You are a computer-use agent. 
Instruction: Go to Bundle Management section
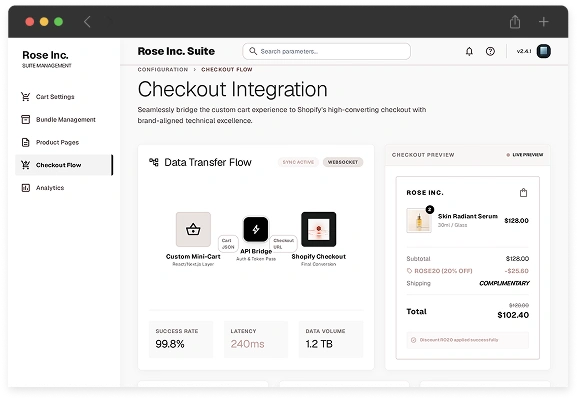pos(64,120)
